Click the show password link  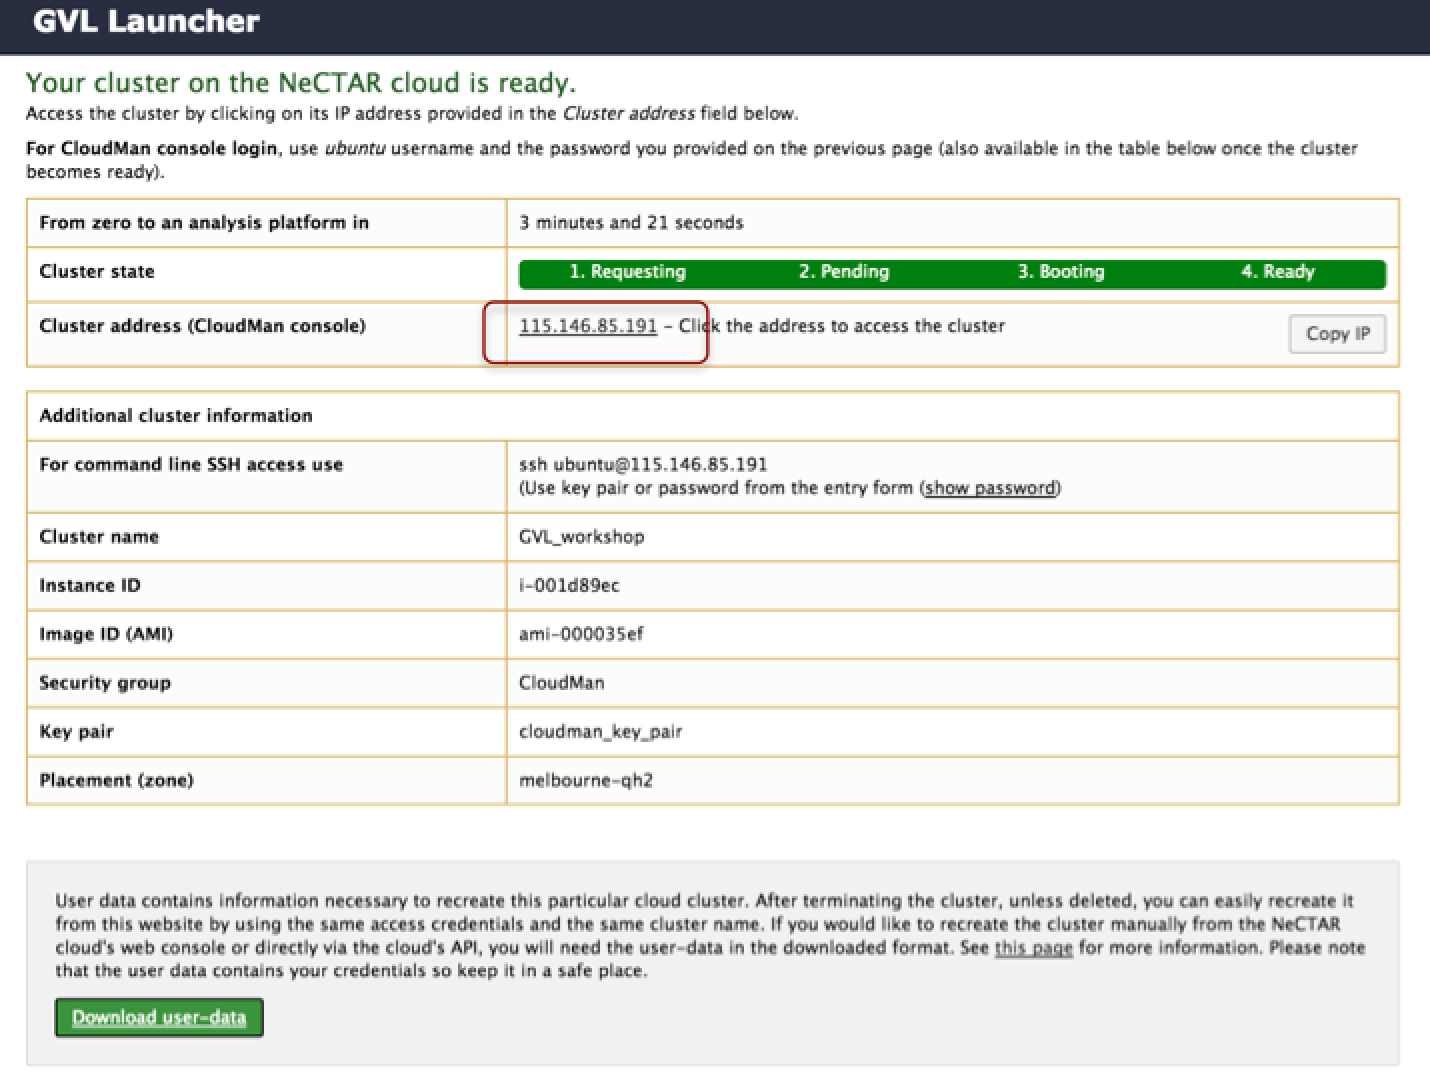[990, 488]
